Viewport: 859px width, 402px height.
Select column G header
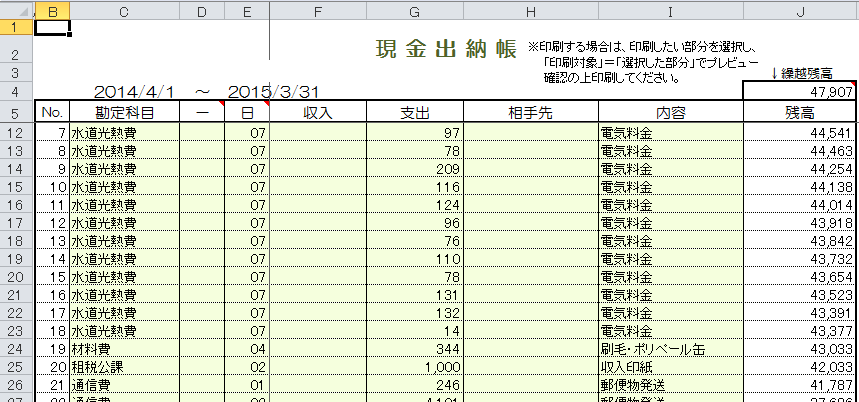click(x=414, y=9)
